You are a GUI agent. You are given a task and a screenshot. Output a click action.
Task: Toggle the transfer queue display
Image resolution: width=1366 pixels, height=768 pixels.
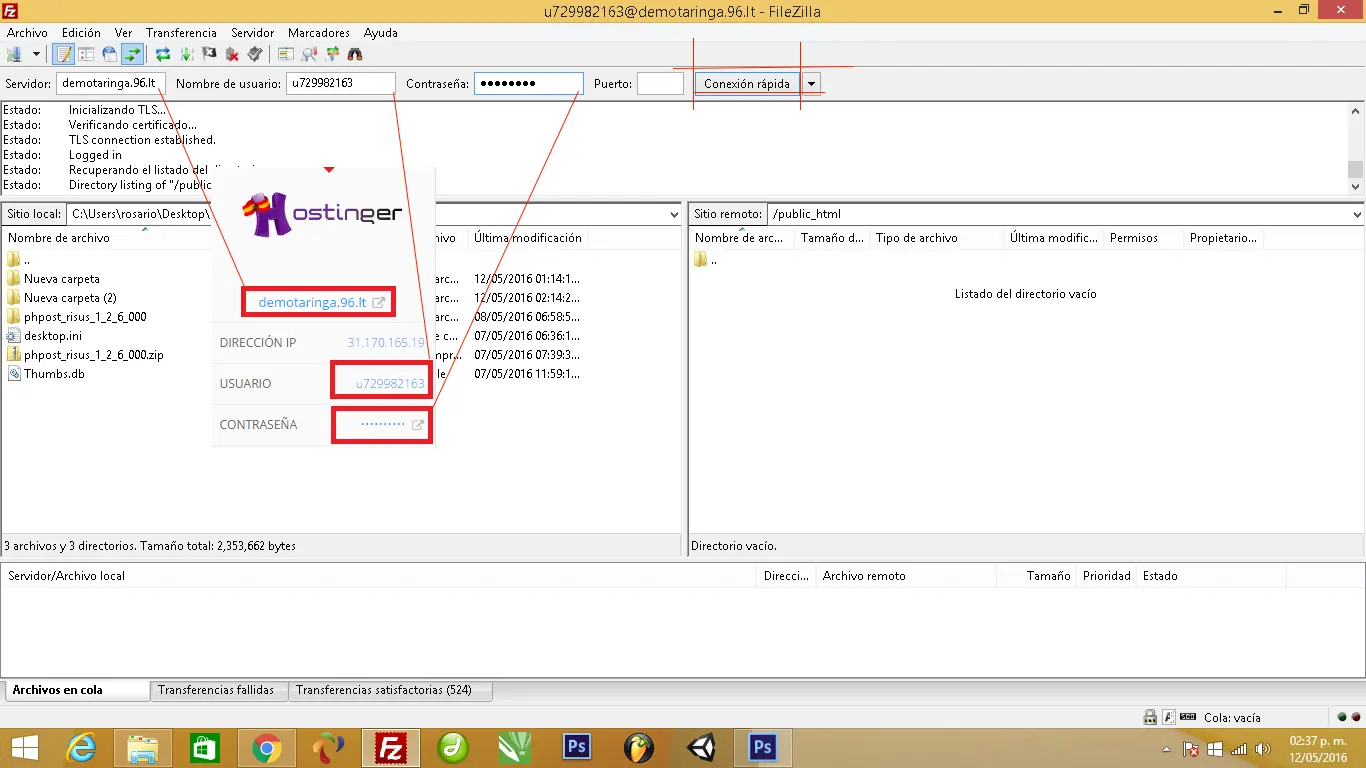132,54
